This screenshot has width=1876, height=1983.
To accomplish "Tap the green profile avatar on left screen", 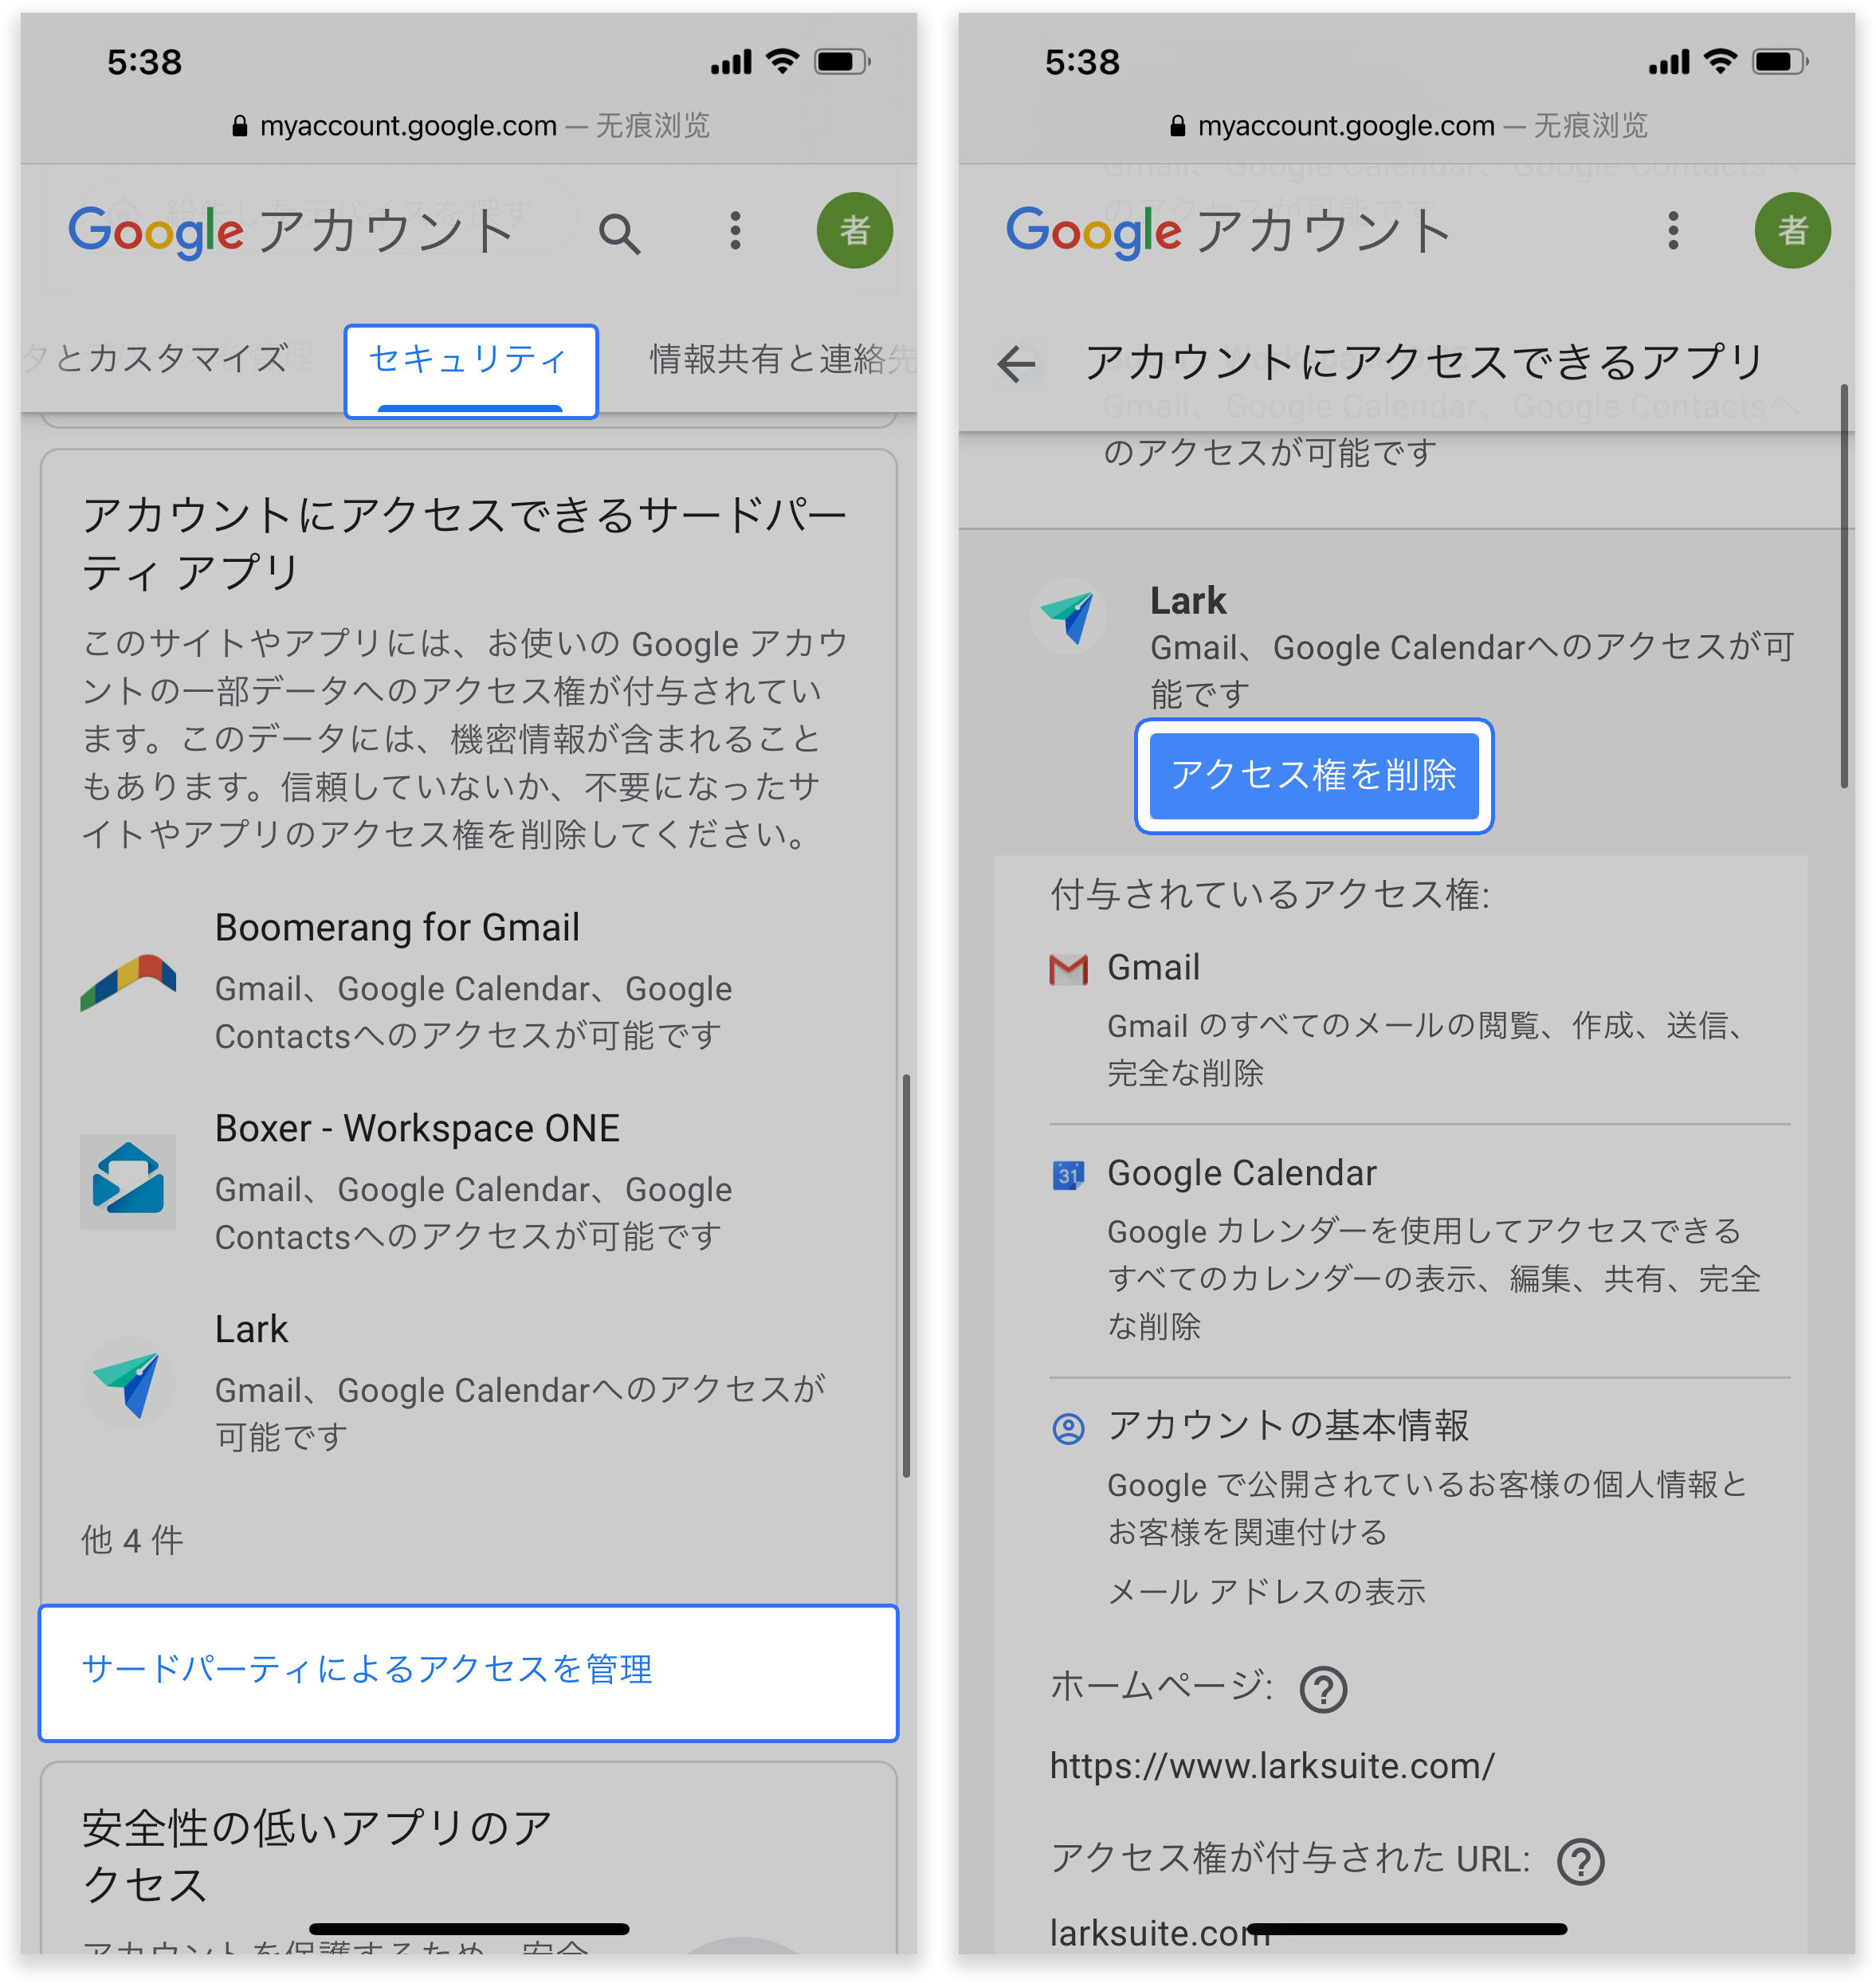I will 854,231.
